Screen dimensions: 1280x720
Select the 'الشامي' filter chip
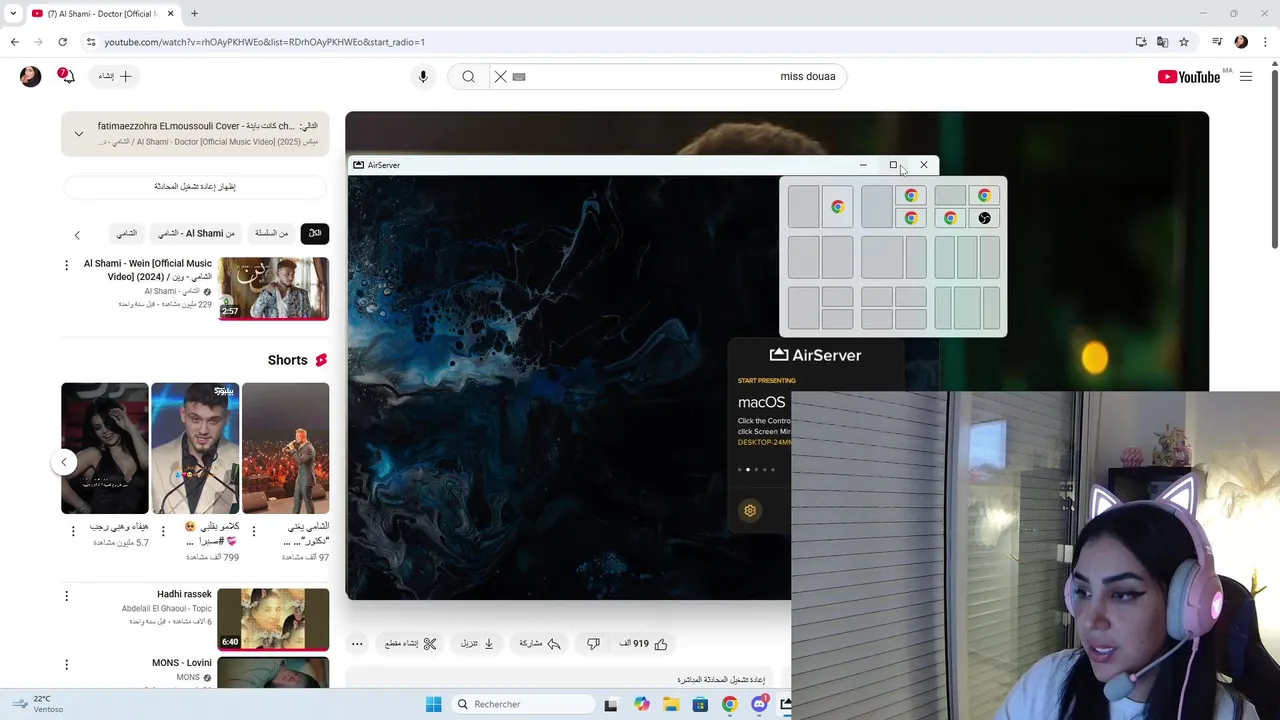click(x=126, y=233)
